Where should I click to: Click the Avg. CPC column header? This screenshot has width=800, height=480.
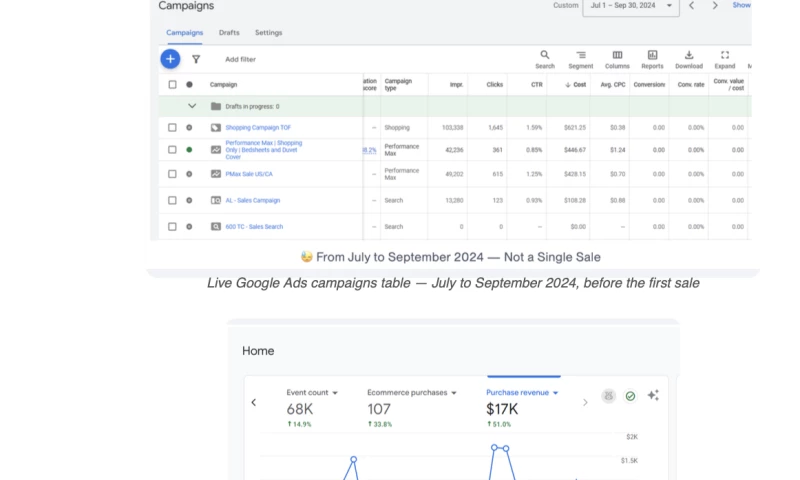pyautogui.click(x=613, y=85)
